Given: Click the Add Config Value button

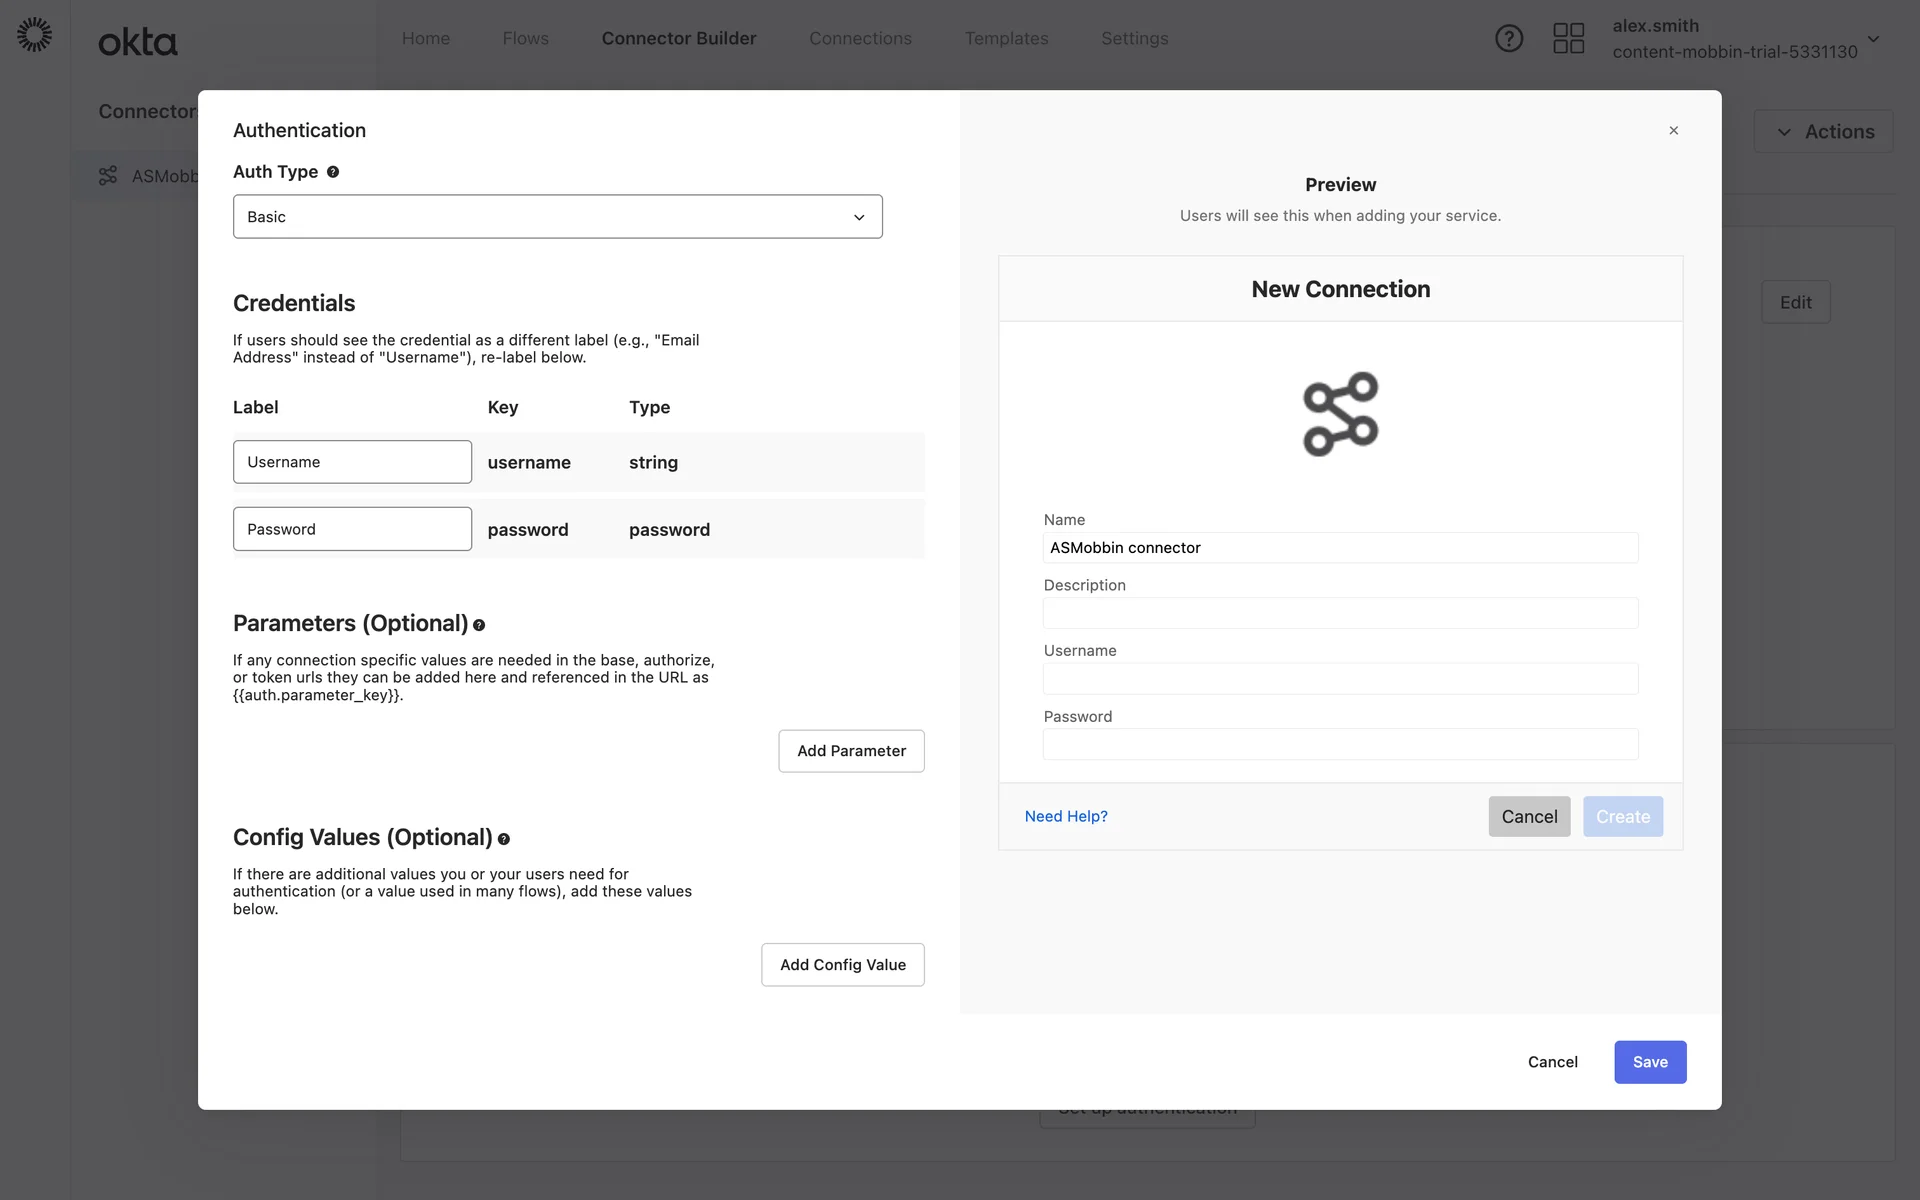Looking at the screenshot, I should tap(842, 965).
